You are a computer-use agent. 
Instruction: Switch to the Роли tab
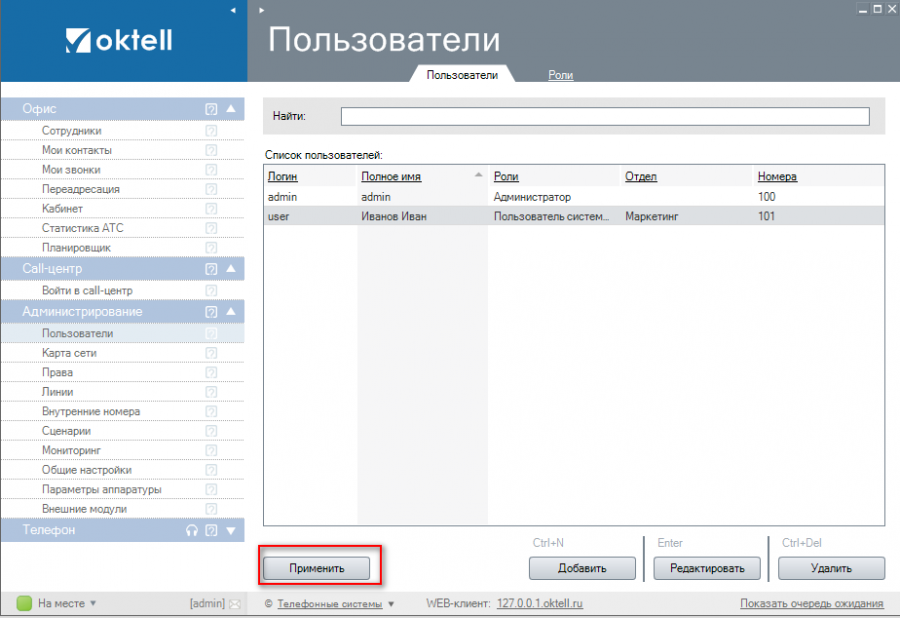pyautogui.click(x=560, y=75)
